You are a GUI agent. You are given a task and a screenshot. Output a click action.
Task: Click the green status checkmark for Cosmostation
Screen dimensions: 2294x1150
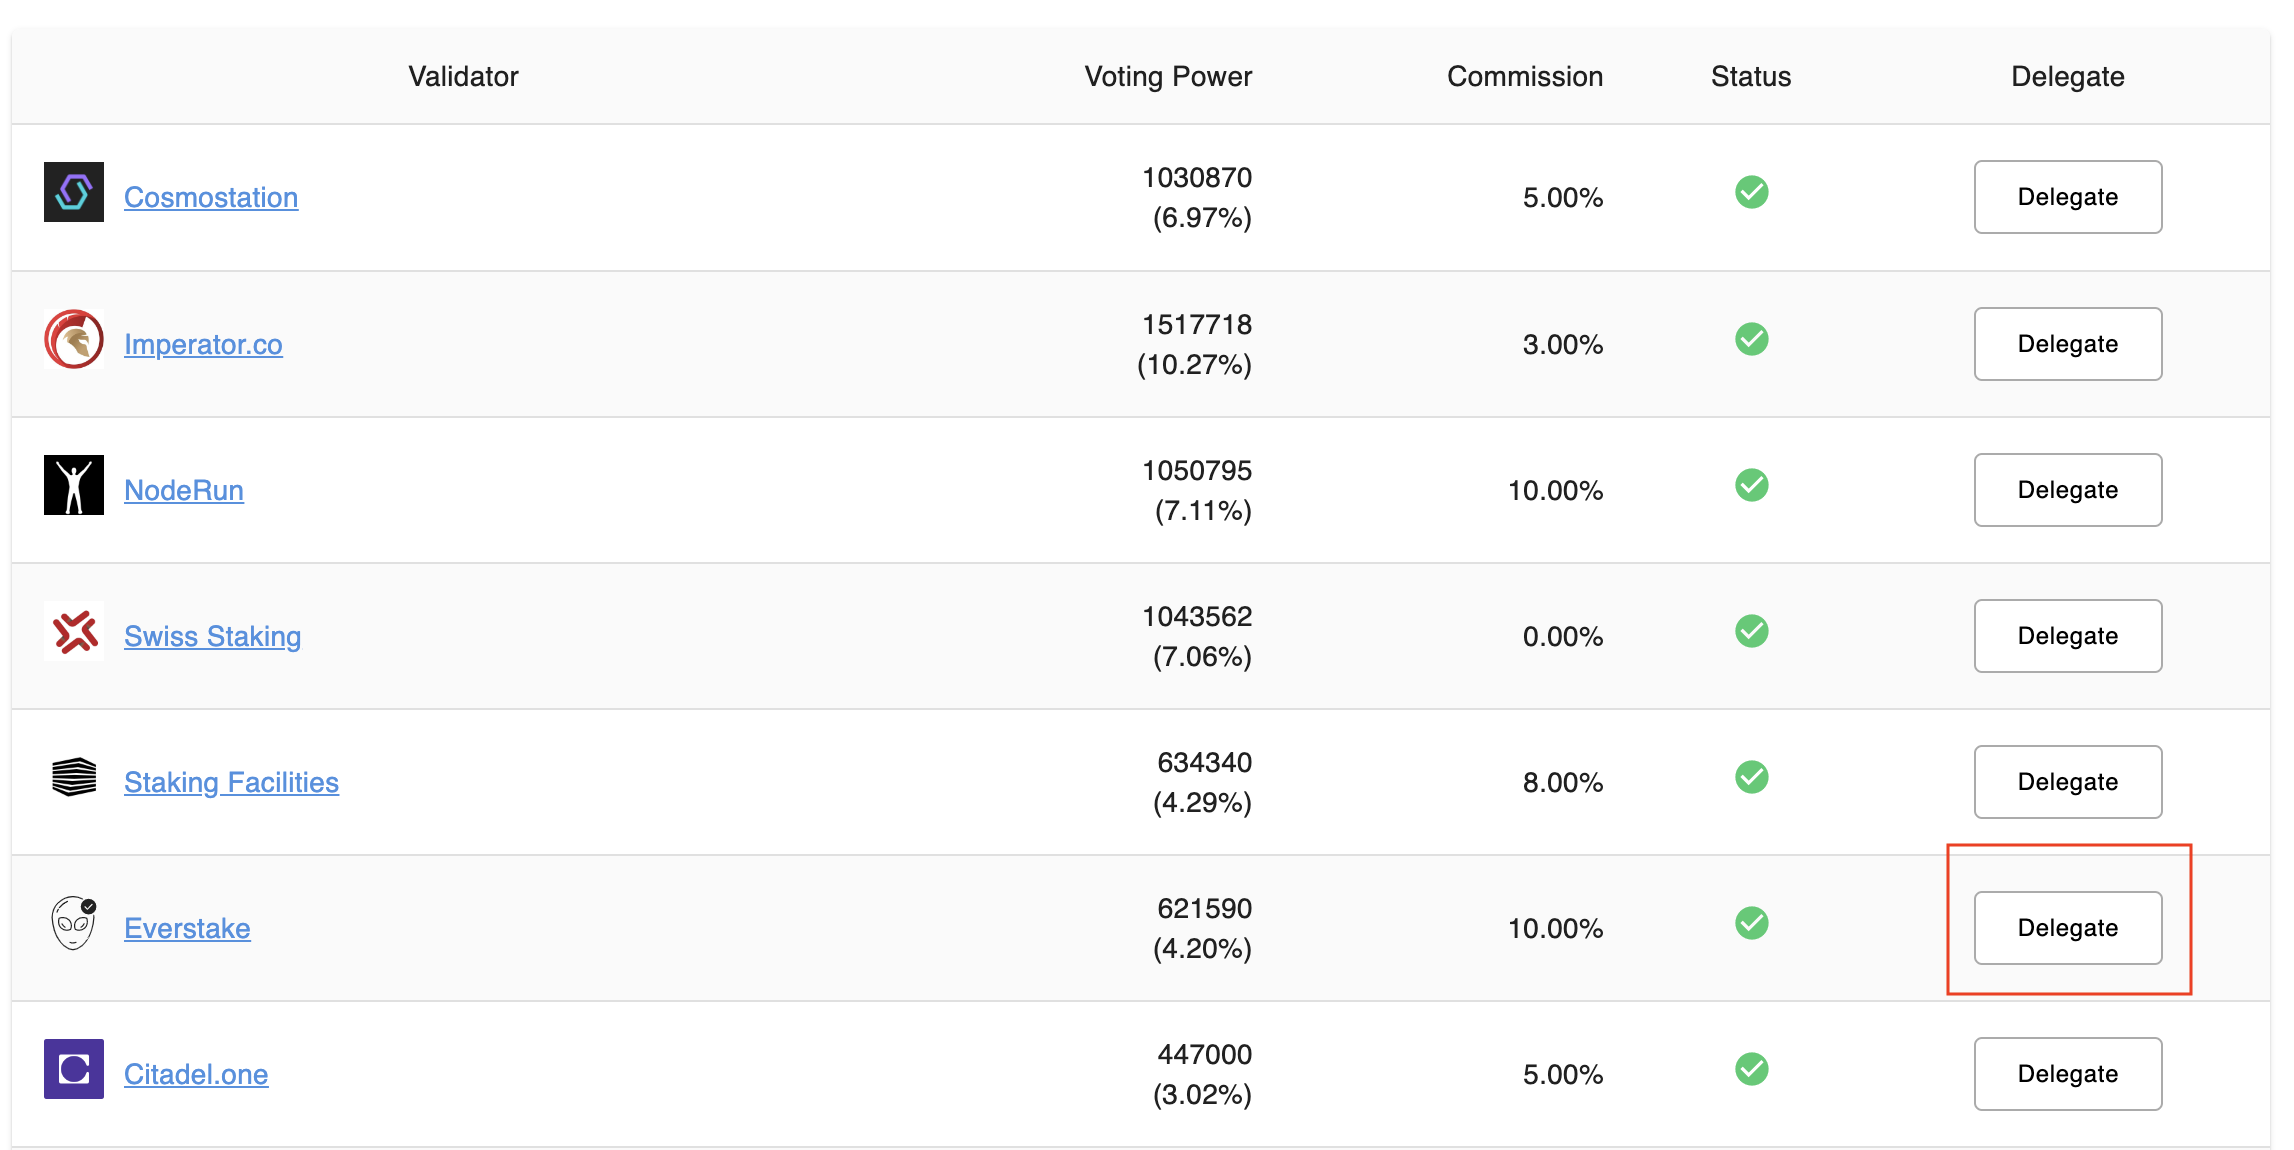(1751, 192)
